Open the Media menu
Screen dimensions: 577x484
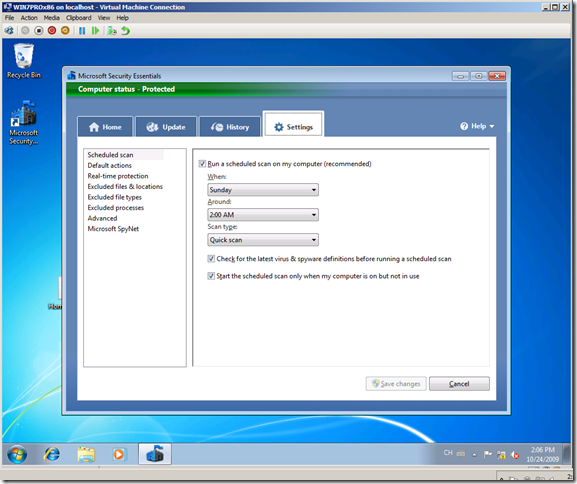52,18
